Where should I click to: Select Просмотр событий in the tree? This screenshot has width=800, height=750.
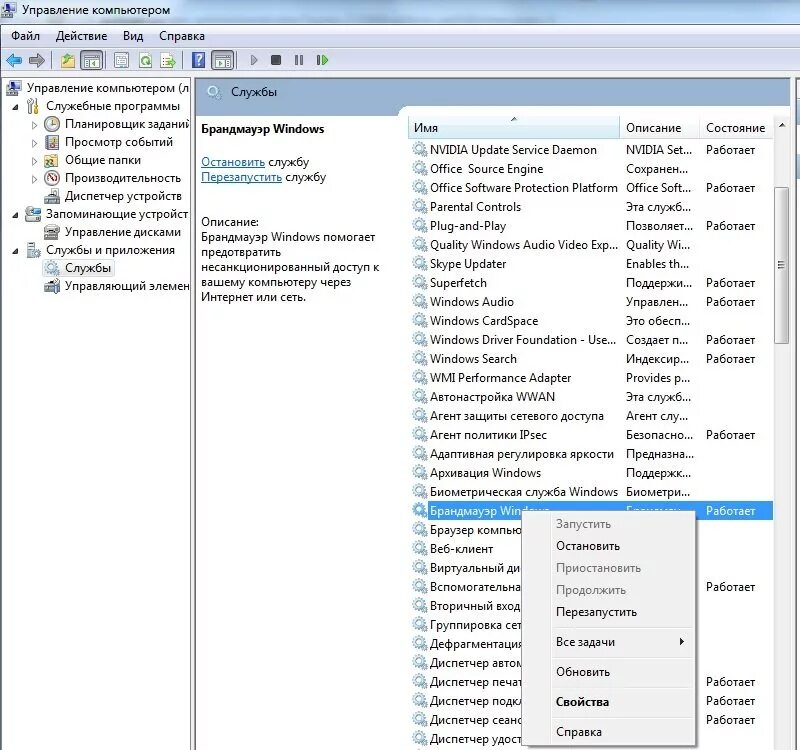pos(119,142)
